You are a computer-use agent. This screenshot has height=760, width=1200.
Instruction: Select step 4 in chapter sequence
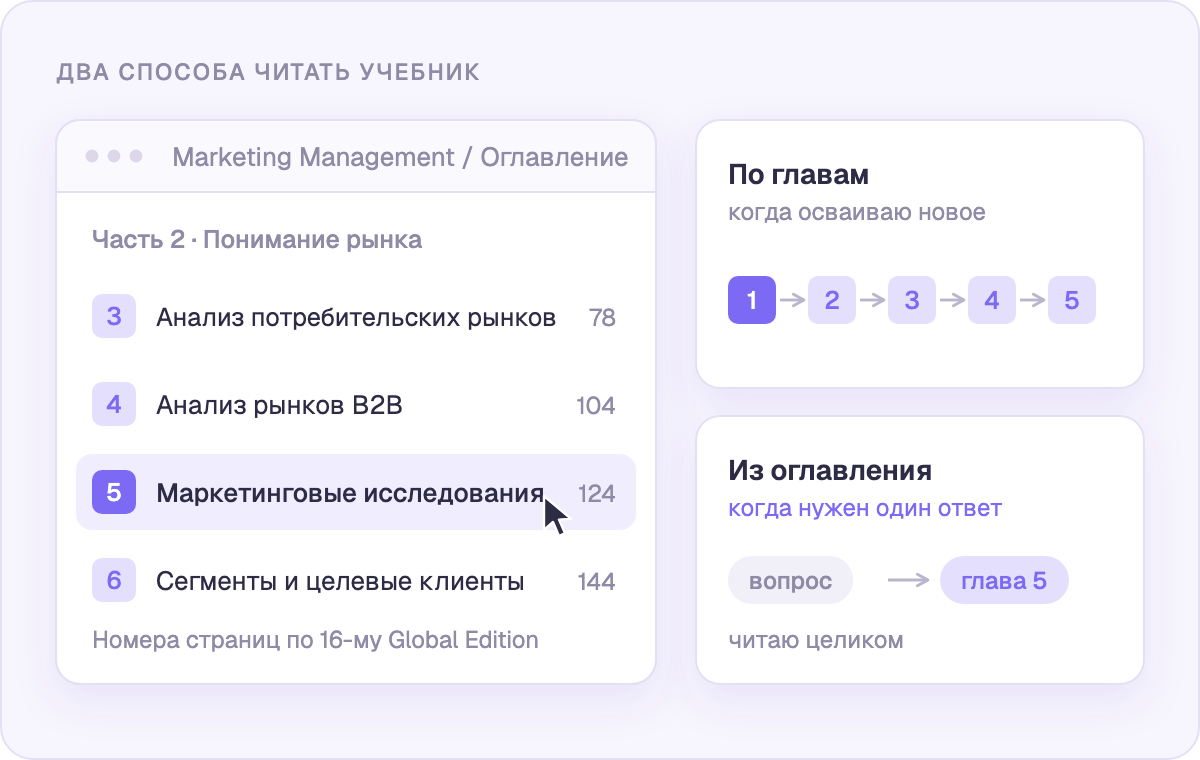click(992, 300)
